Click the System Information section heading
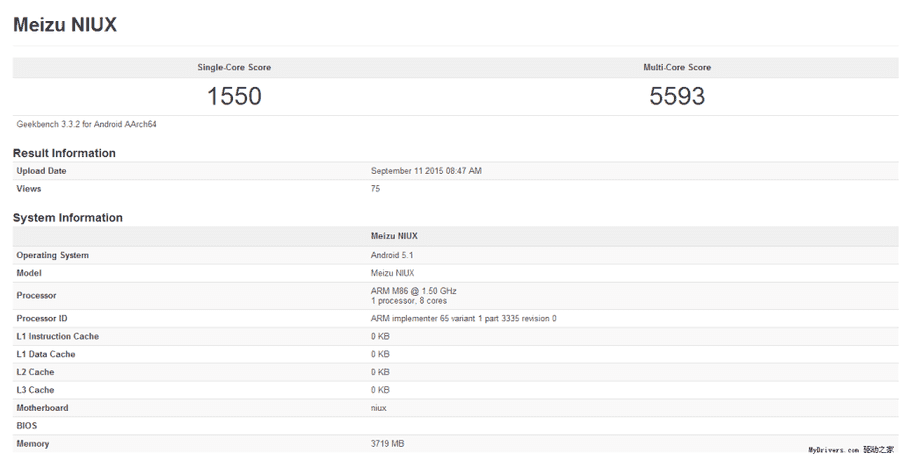Image resolution: width=900 pixels, height=460 pixels. coord(68,218)
